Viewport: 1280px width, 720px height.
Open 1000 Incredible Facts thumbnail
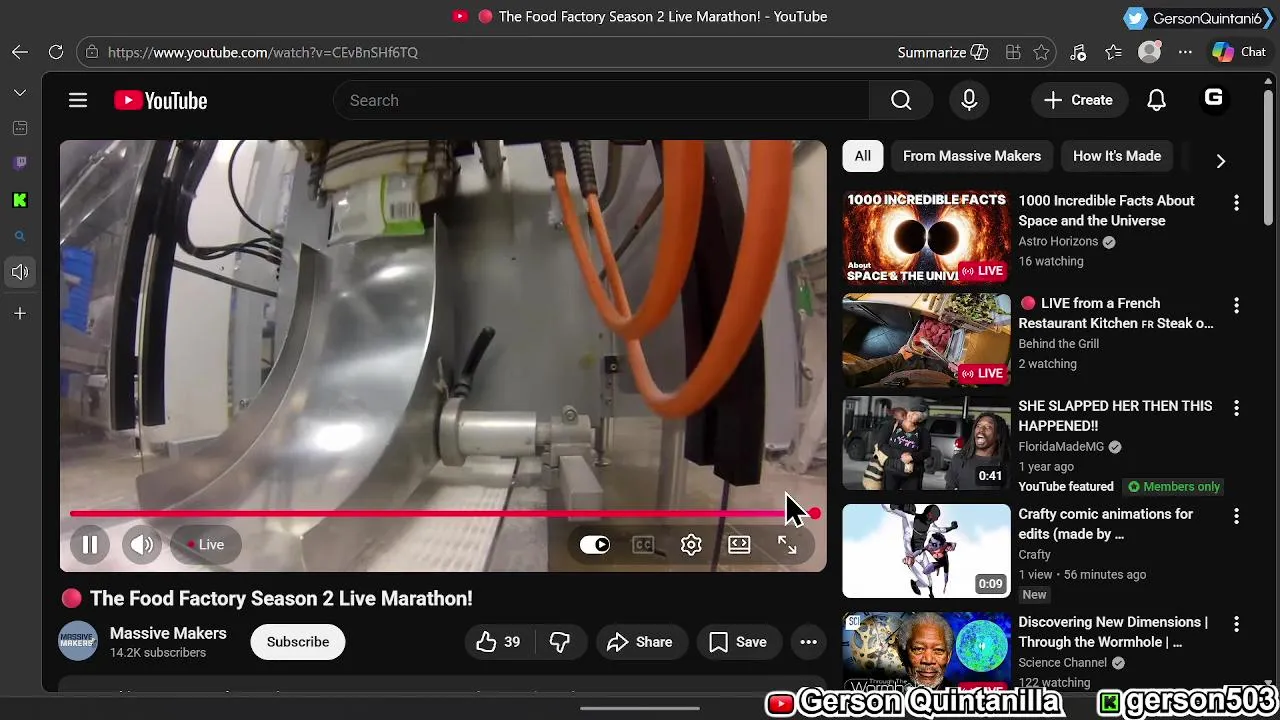tap(927, 238)
